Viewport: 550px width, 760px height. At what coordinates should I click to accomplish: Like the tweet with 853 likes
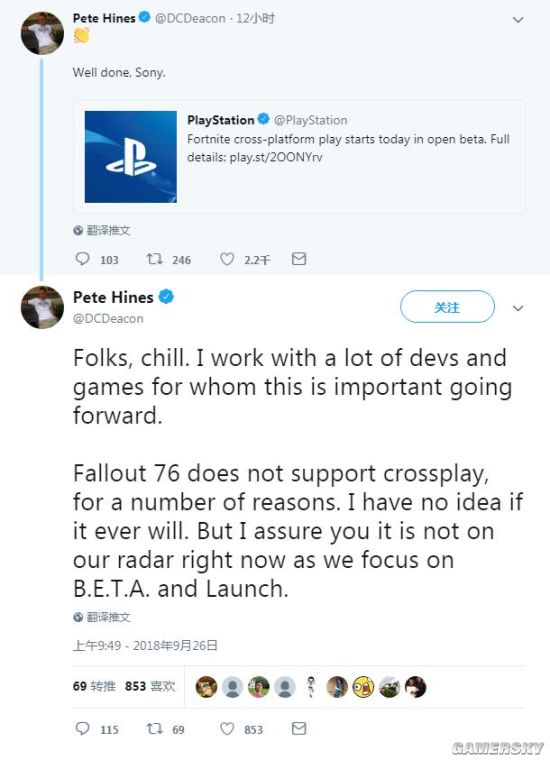pos(227,728)
